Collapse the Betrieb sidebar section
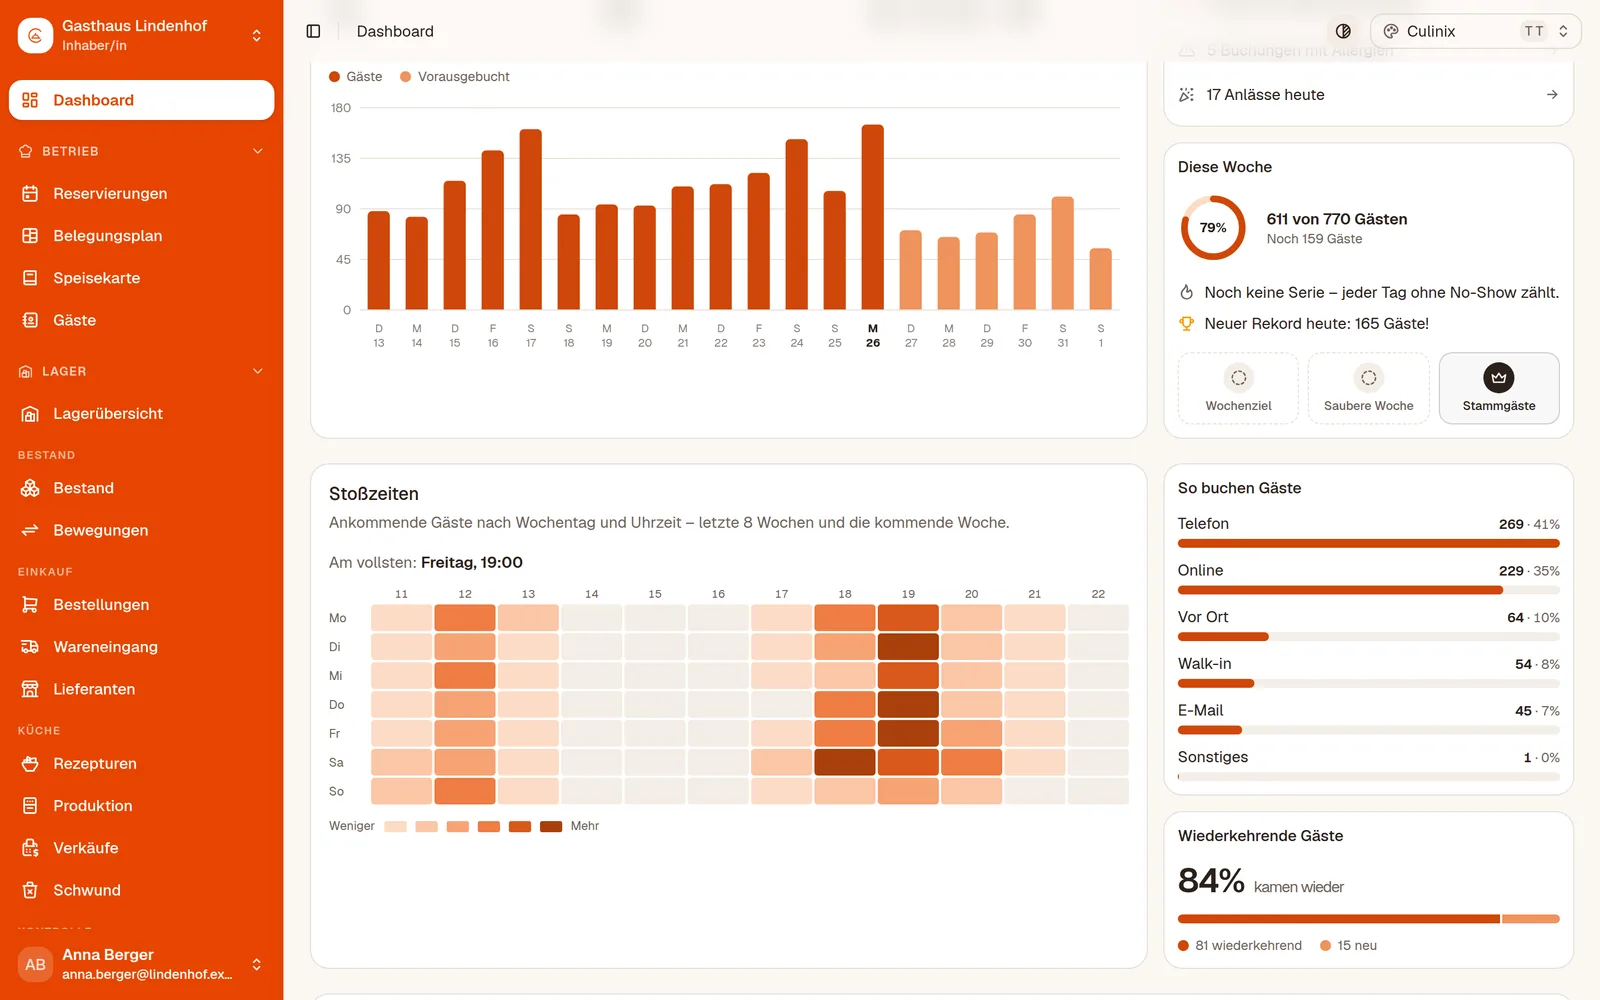The height and width of the screenshot is (1000, 1600). pos(141,151)
